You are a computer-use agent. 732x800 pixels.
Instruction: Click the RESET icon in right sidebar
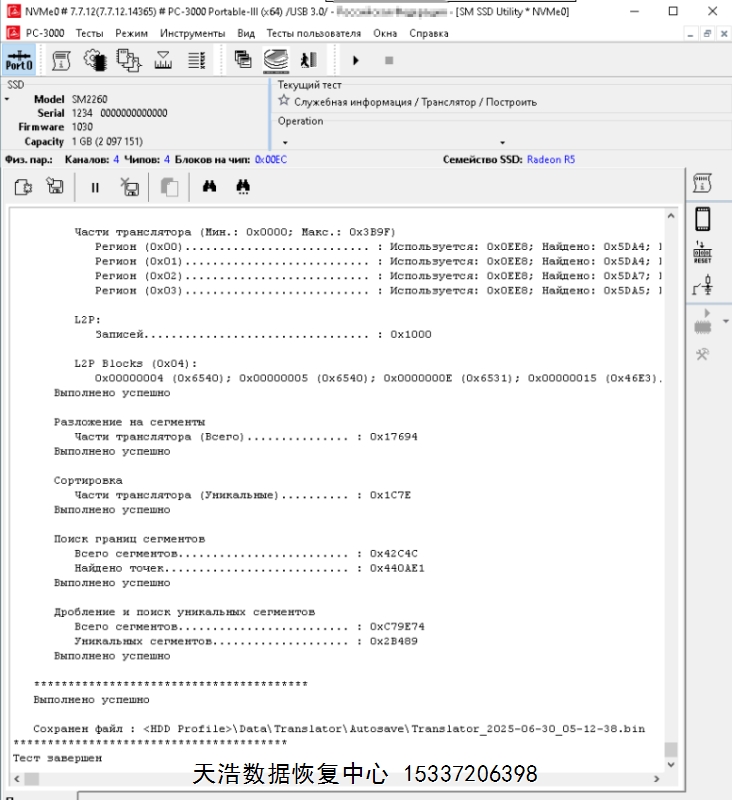pyautogui.click(x=702, y=252)
